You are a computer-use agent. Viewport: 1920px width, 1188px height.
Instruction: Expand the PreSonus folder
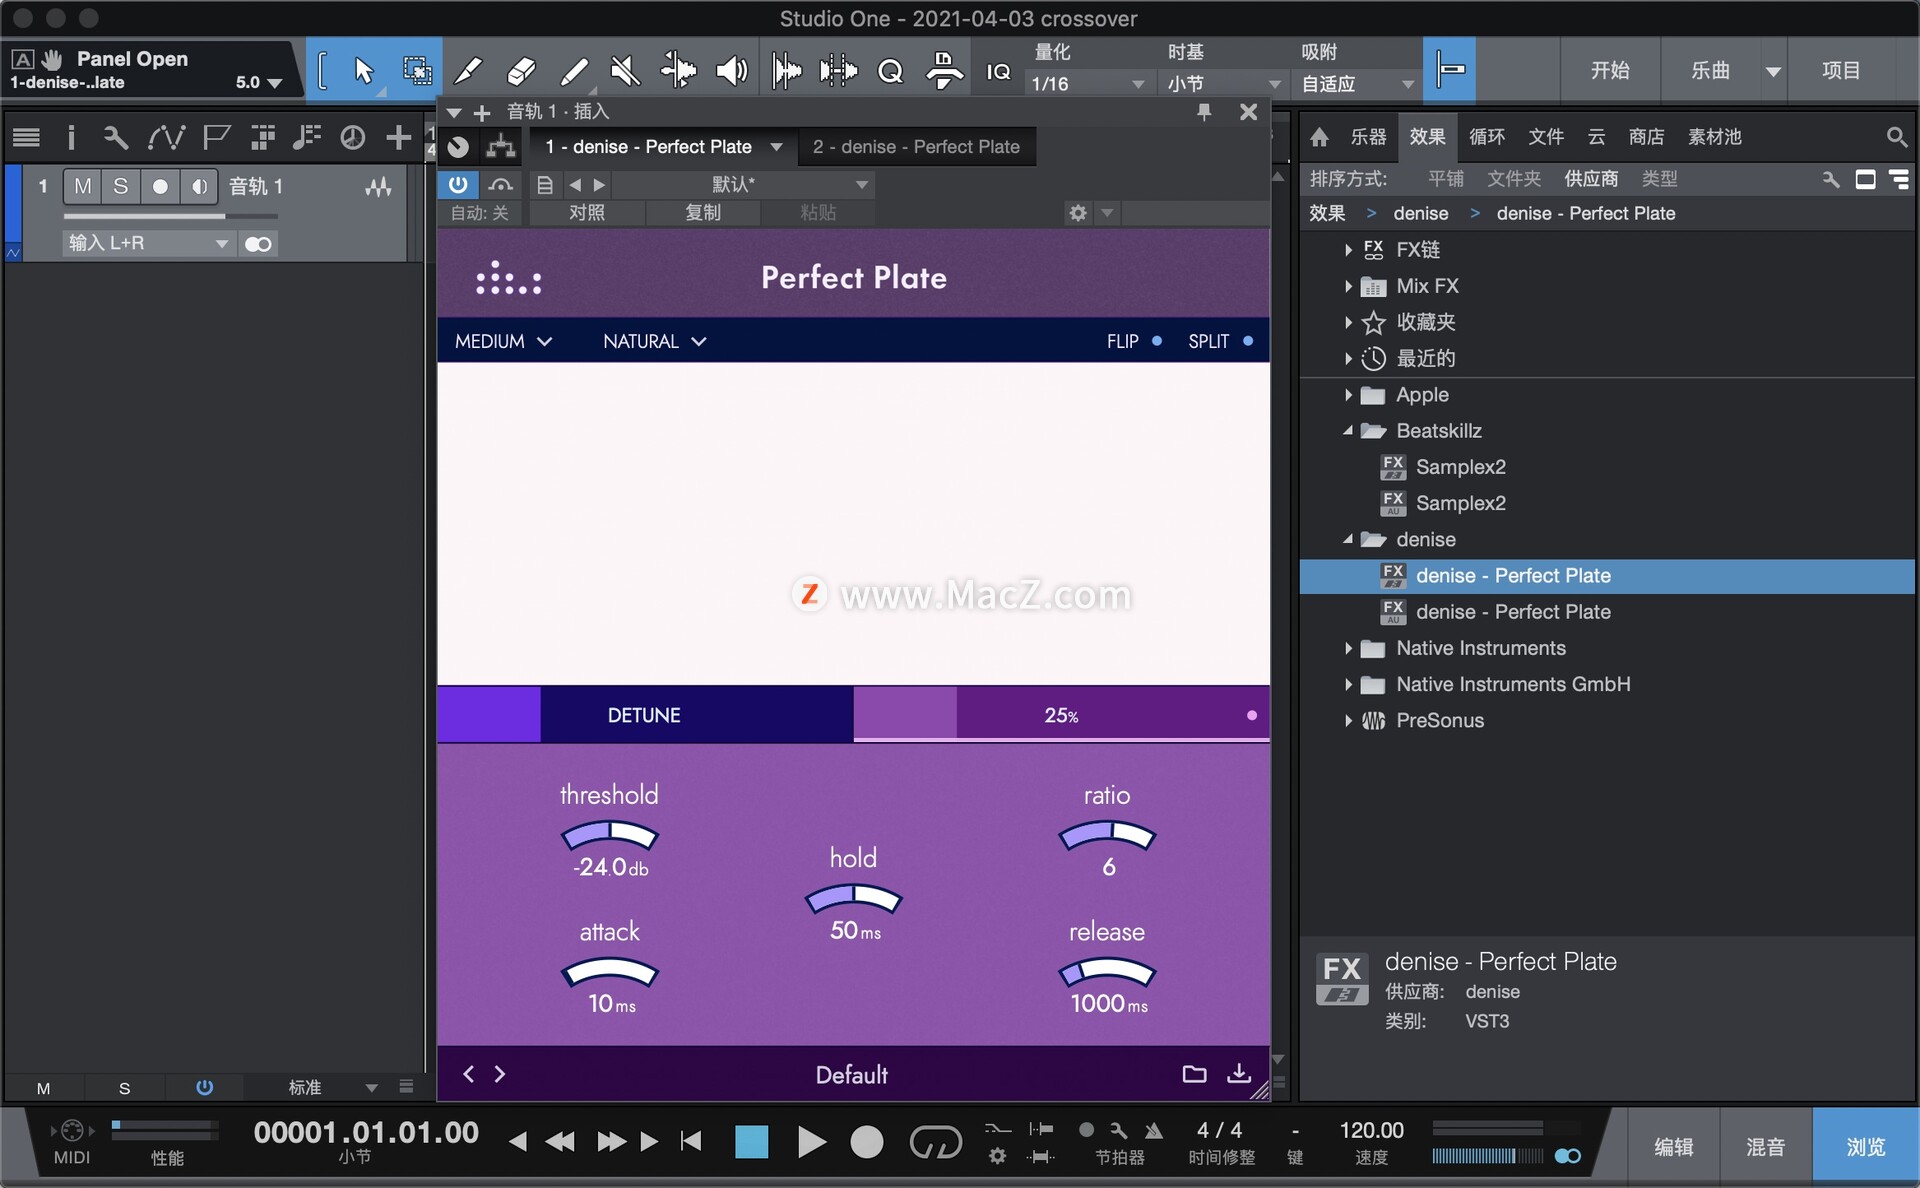click(1348, 721)
